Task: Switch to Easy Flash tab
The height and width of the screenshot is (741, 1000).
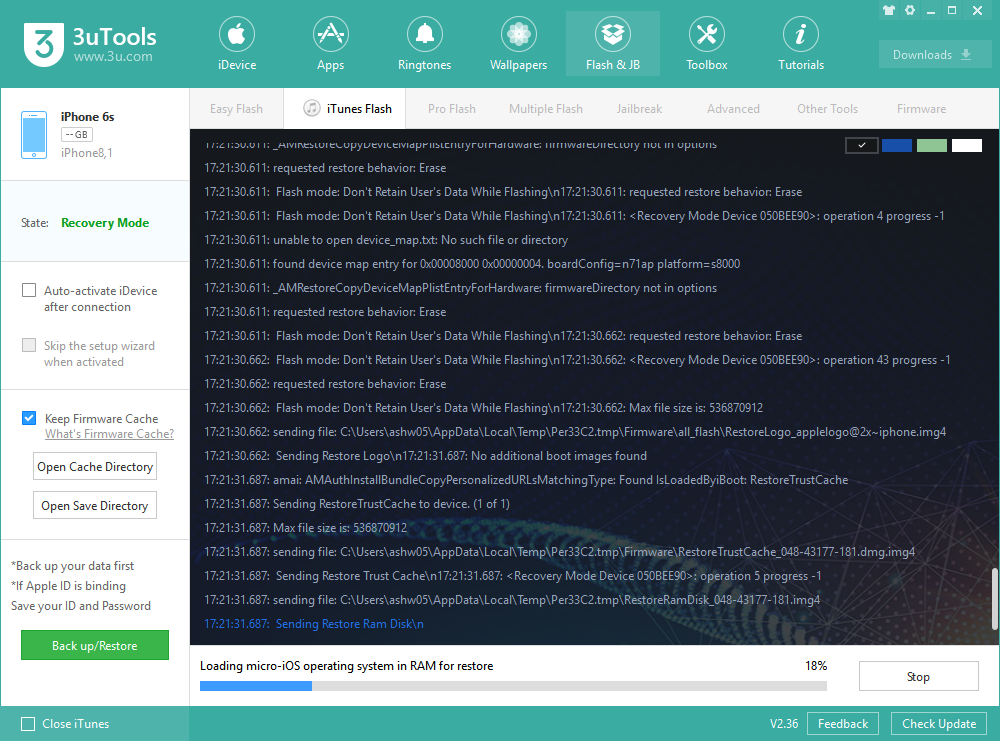Action: (236, 109)
